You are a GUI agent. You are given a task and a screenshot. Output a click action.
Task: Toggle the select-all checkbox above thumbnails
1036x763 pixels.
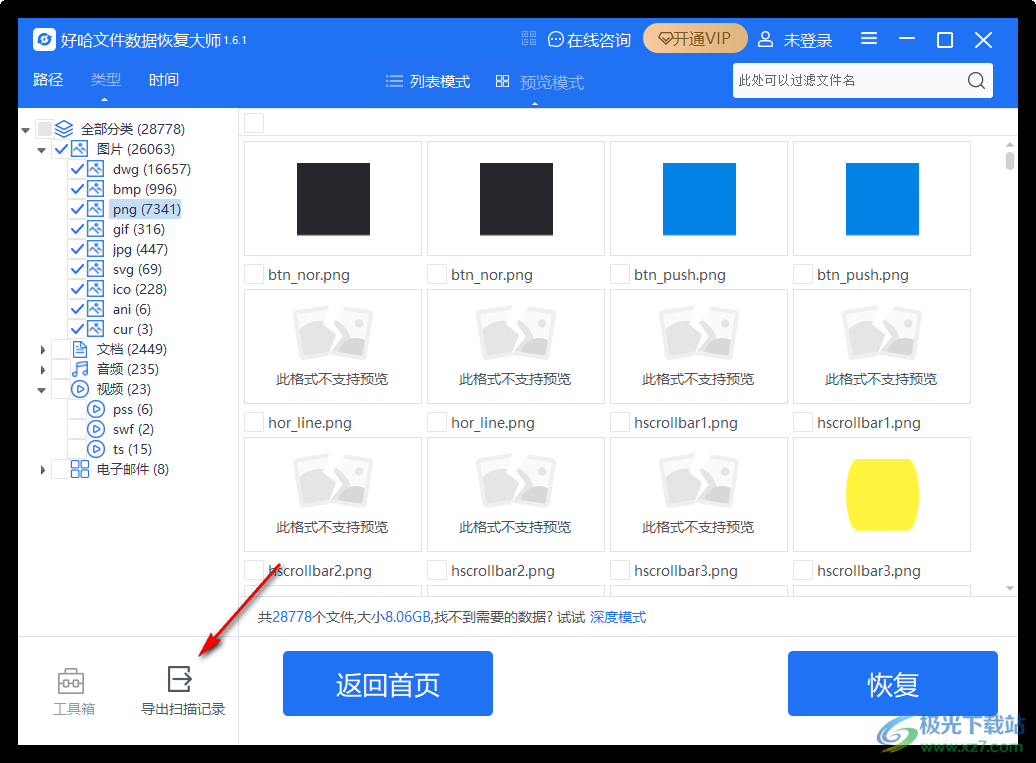coord(254,123)
